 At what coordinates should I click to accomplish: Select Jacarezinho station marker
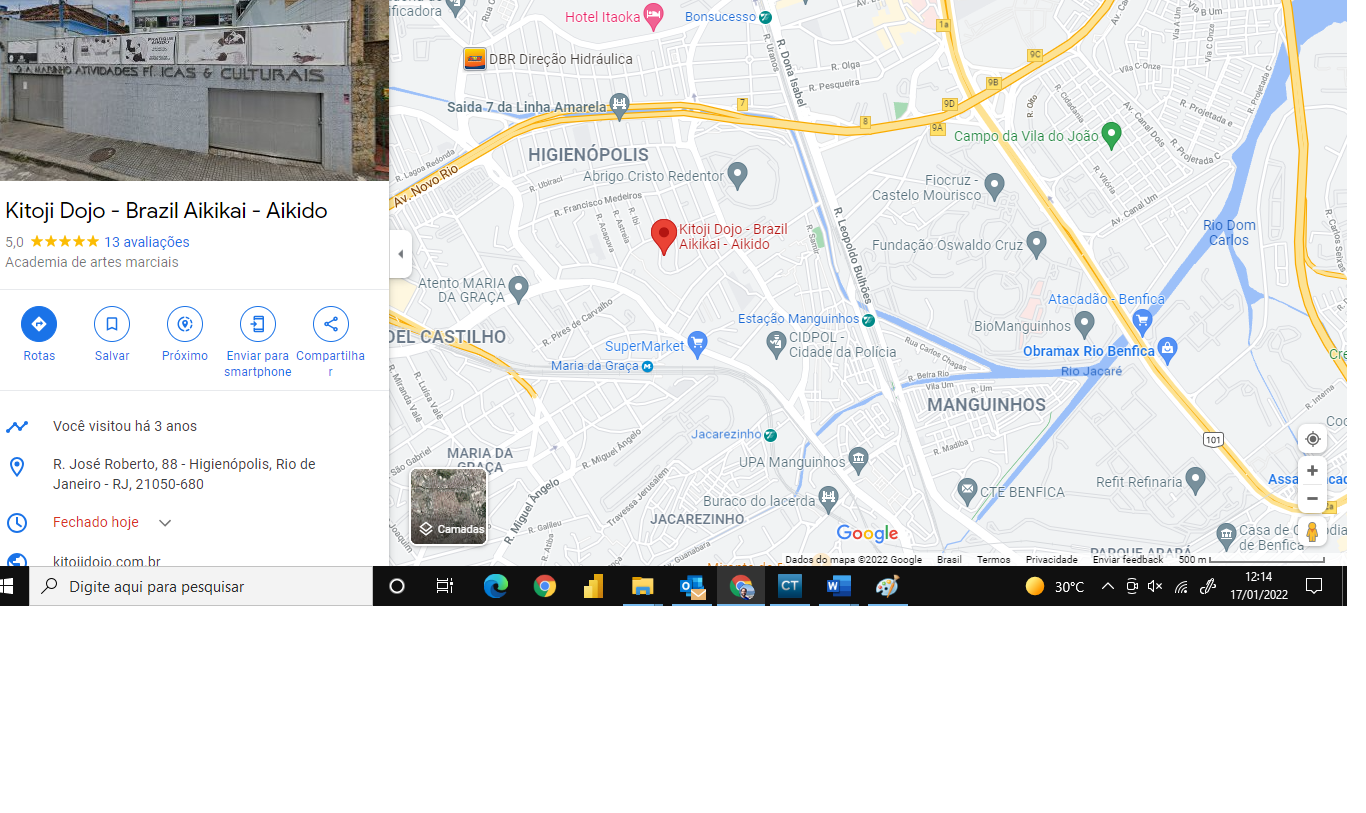point(770,435)
